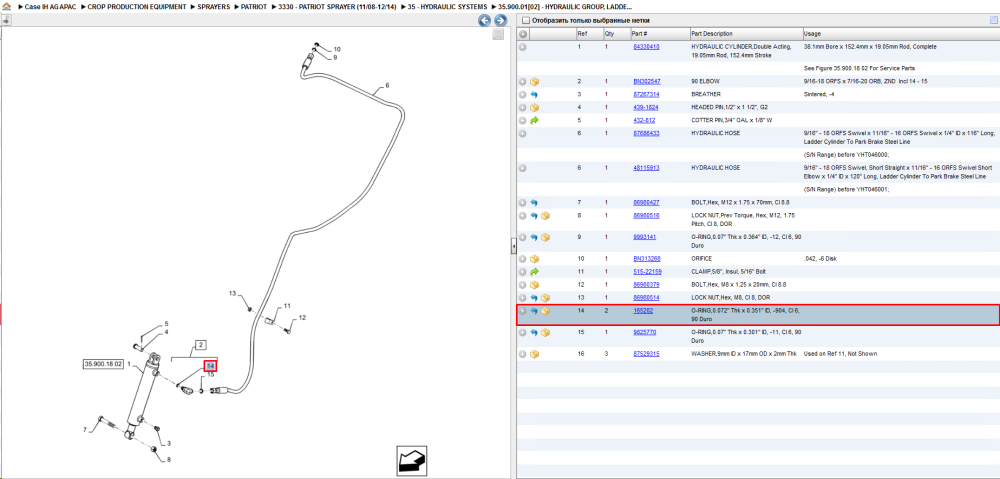Select 'BREATHER' description text
The width and height of the screenshot is (1000, 479).
707,94
